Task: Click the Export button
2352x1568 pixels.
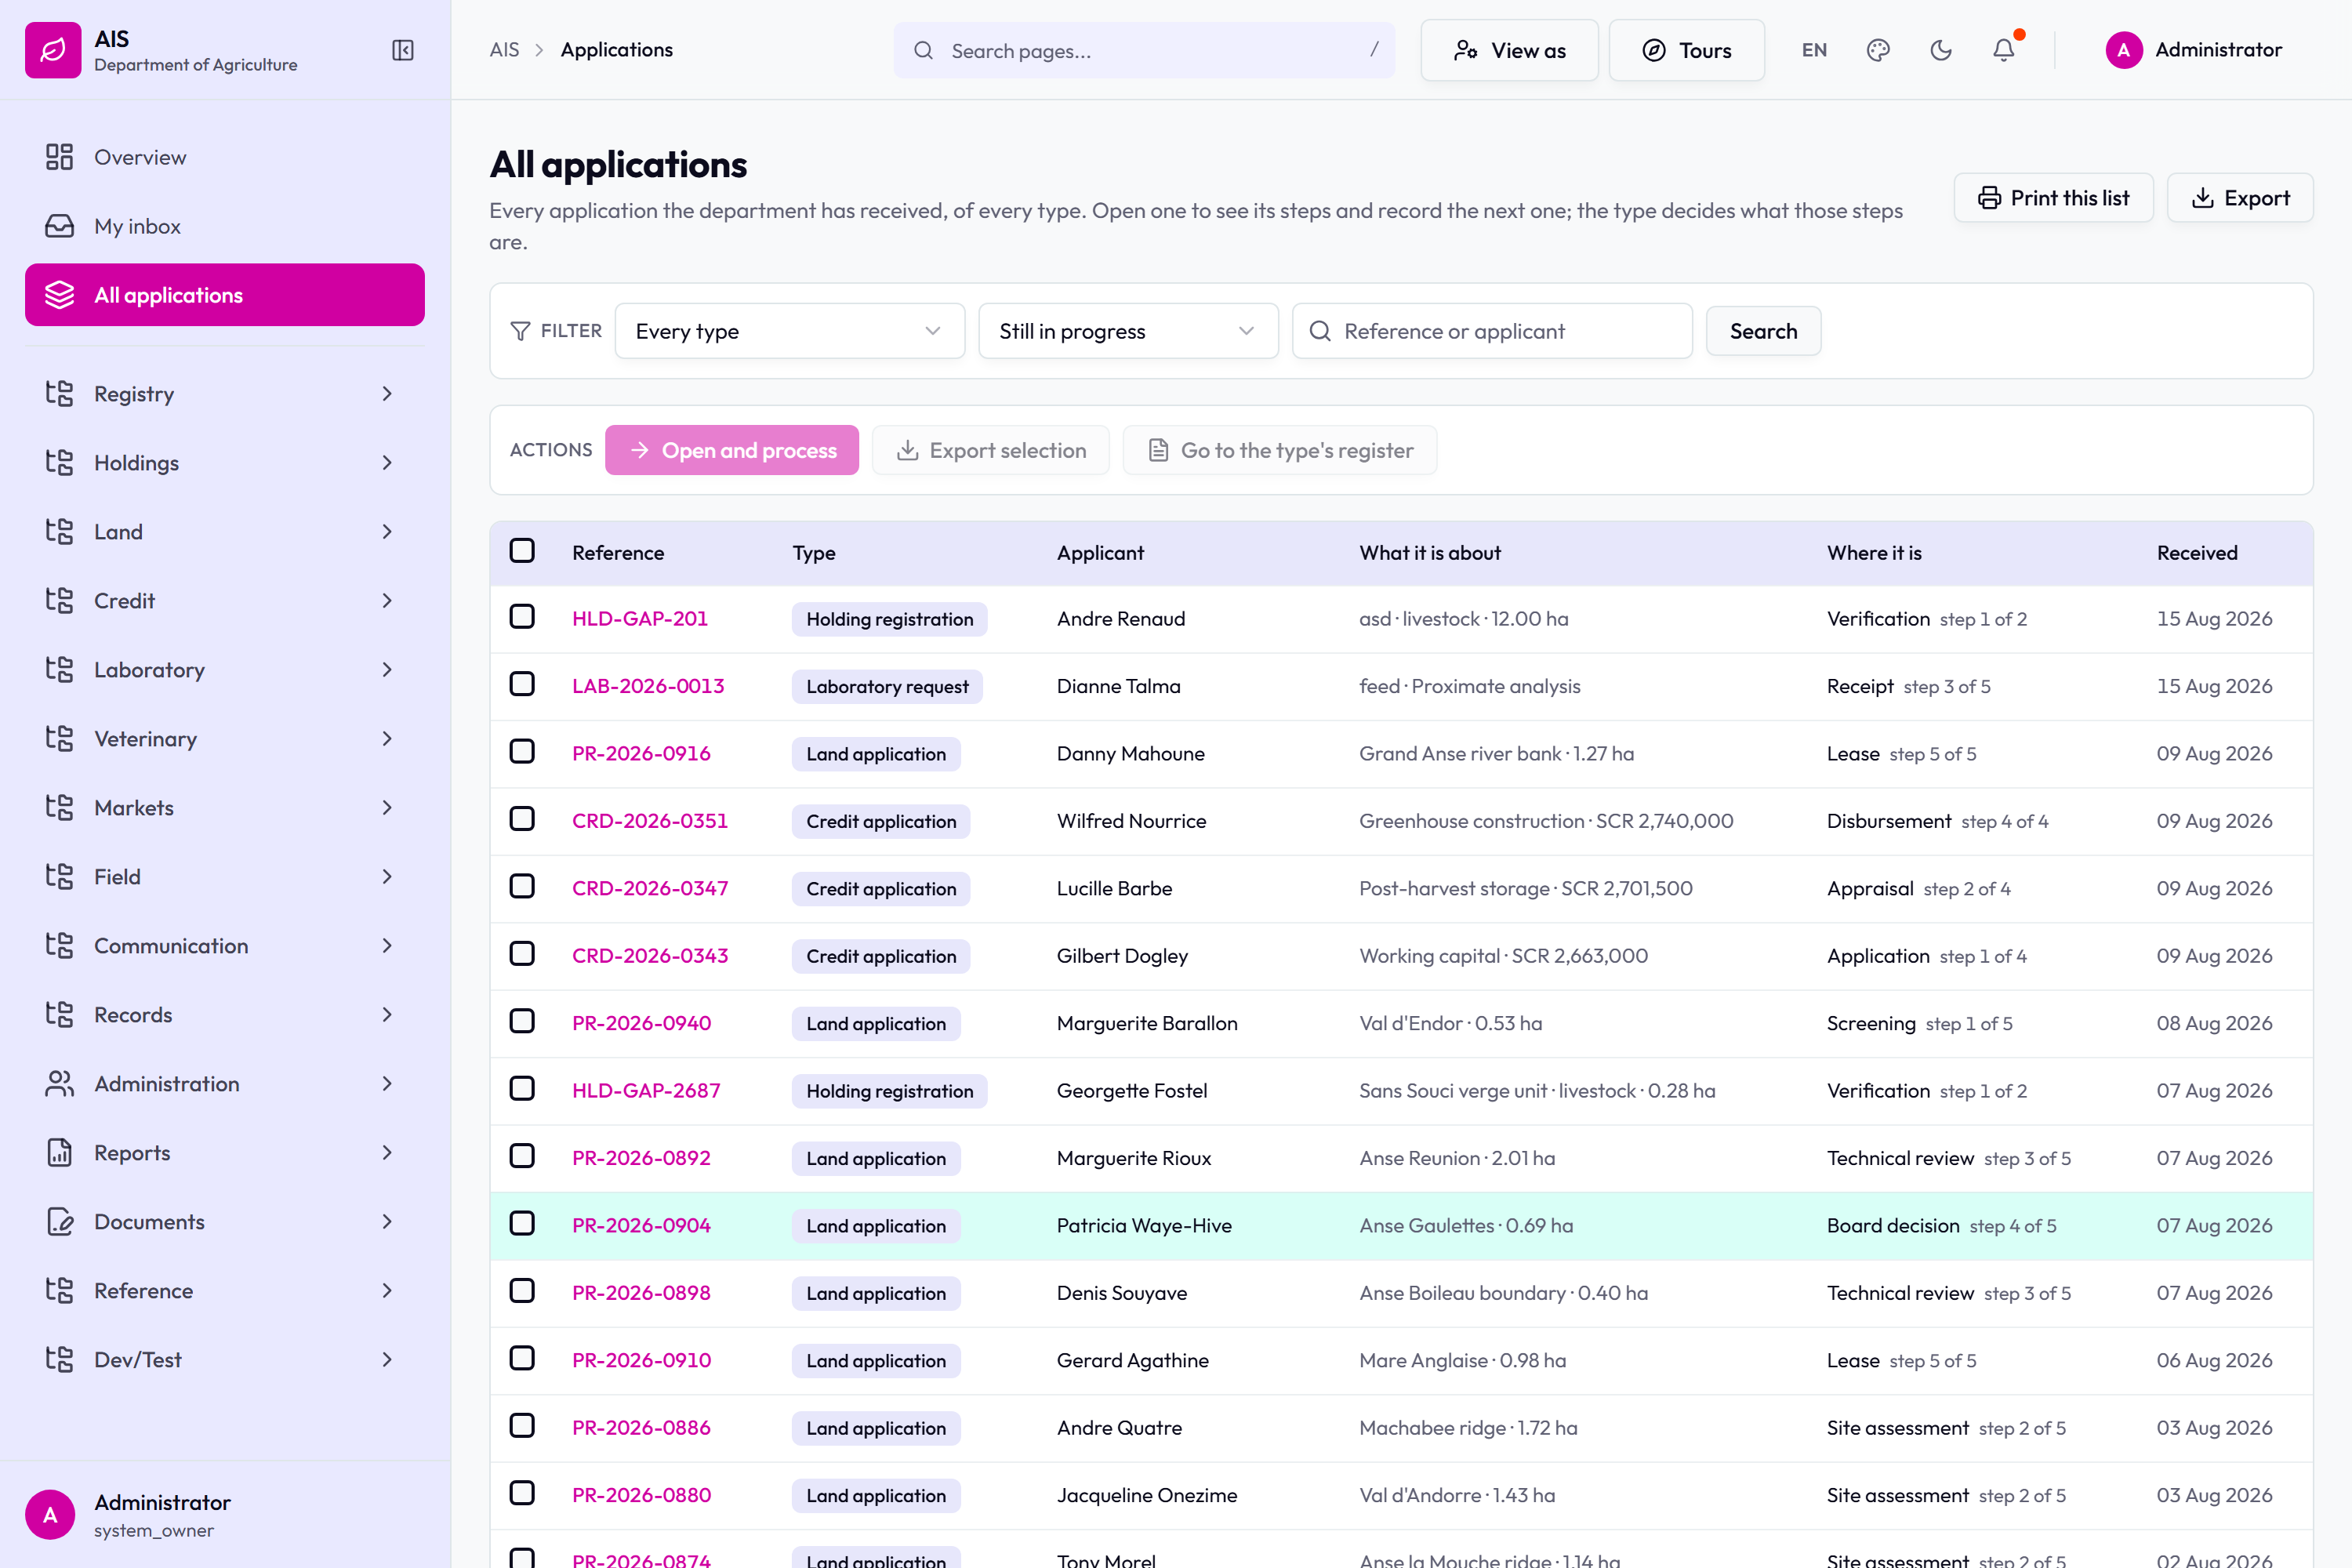Action: coord(2240,198)
